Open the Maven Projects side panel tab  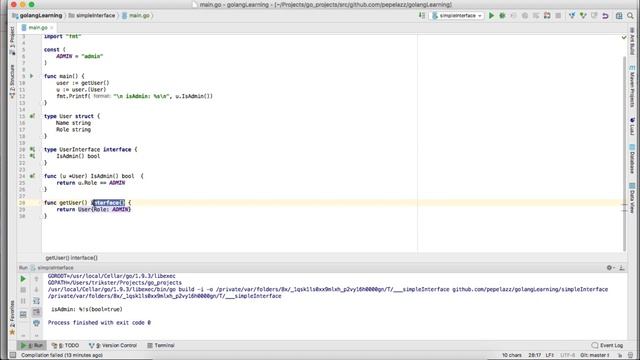point(632,87)
